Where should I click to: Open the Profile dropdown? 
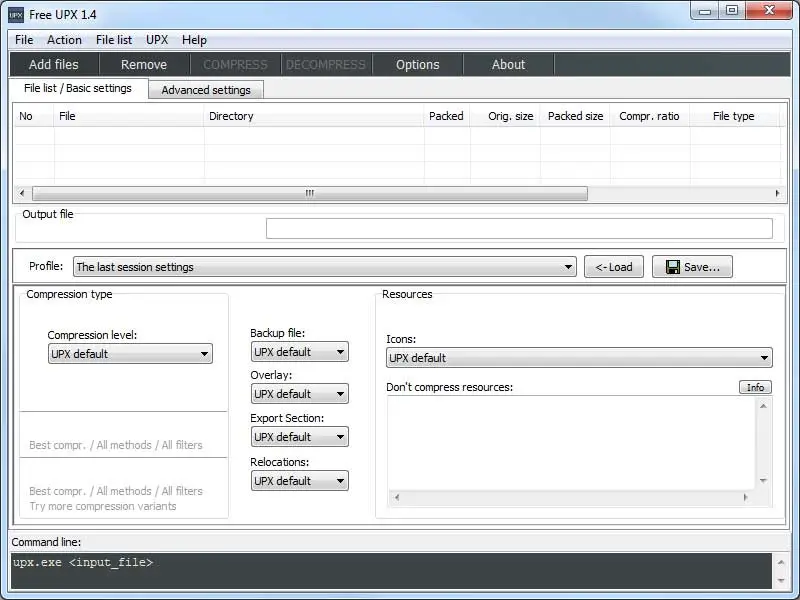pyautogui.click(x=324, y=267)
